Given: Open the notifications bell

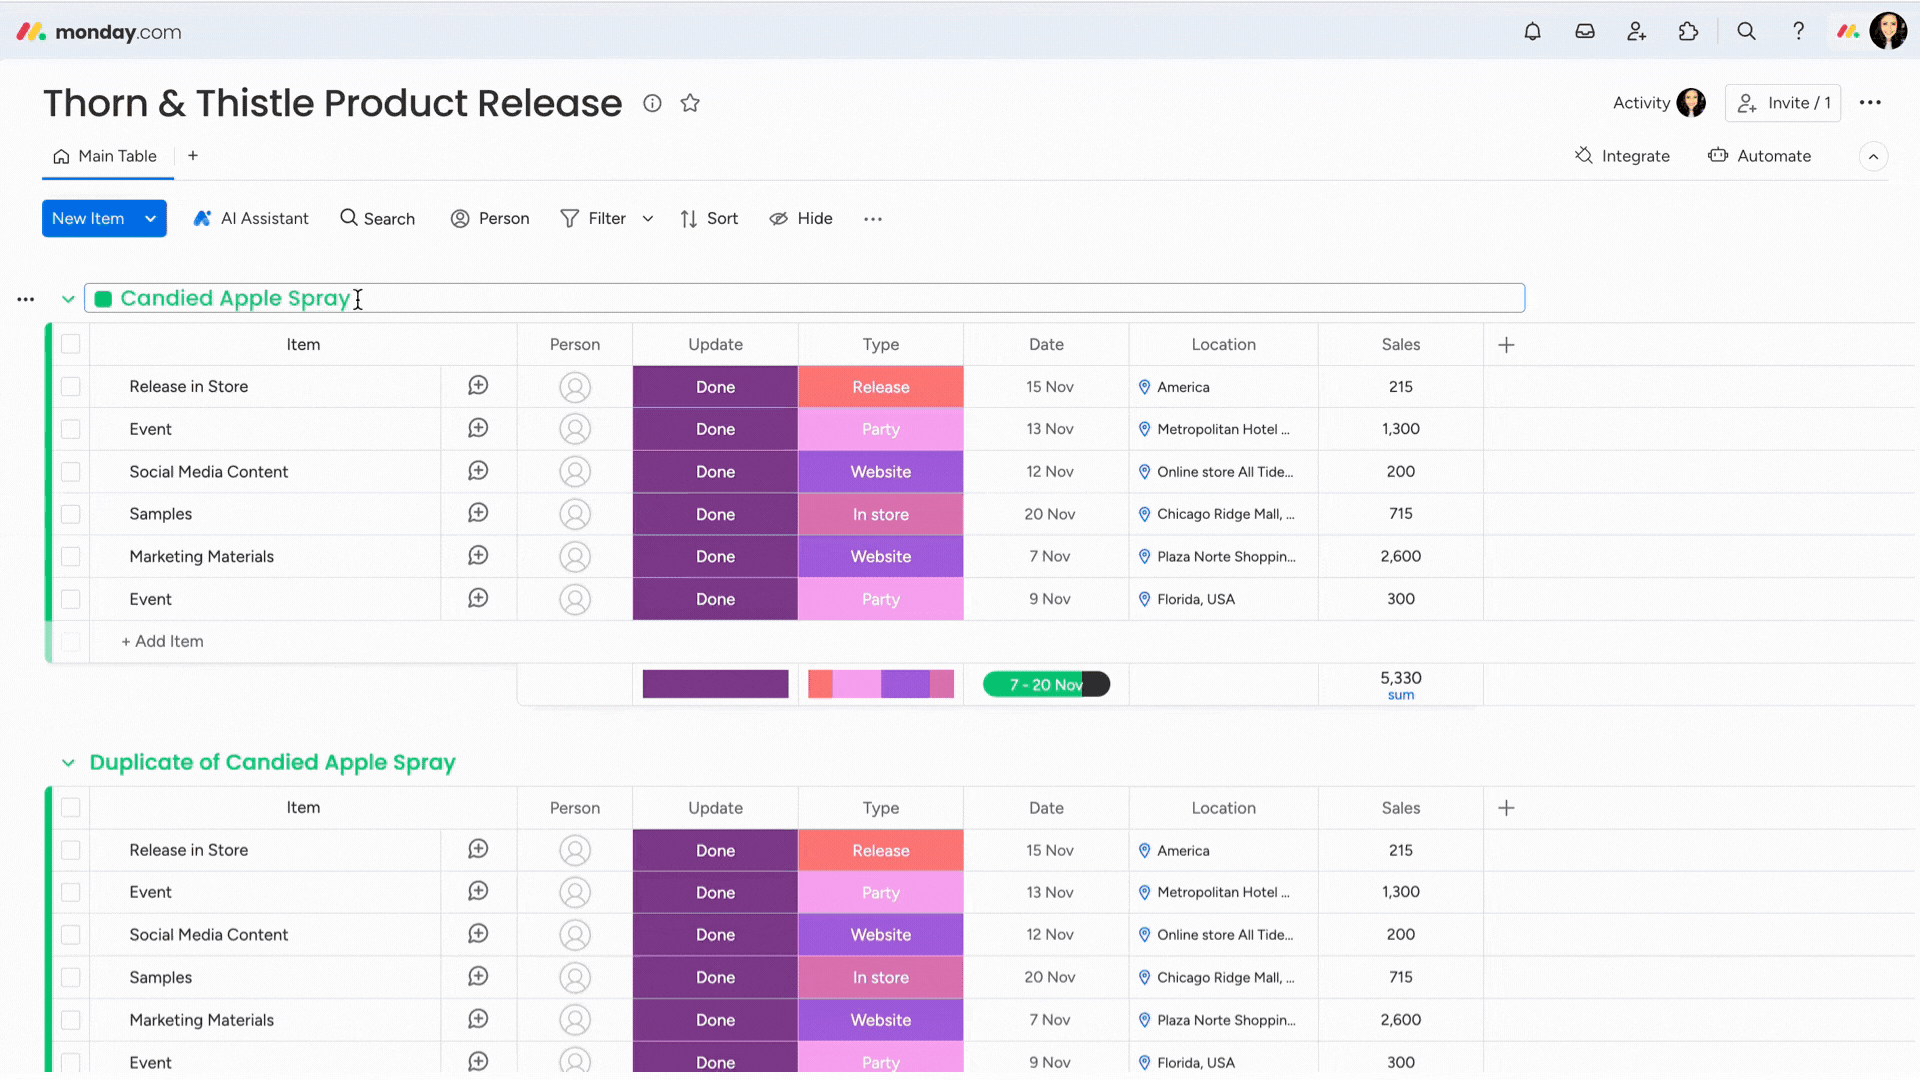Looking at the screenshot, I should pos(1532,32).
